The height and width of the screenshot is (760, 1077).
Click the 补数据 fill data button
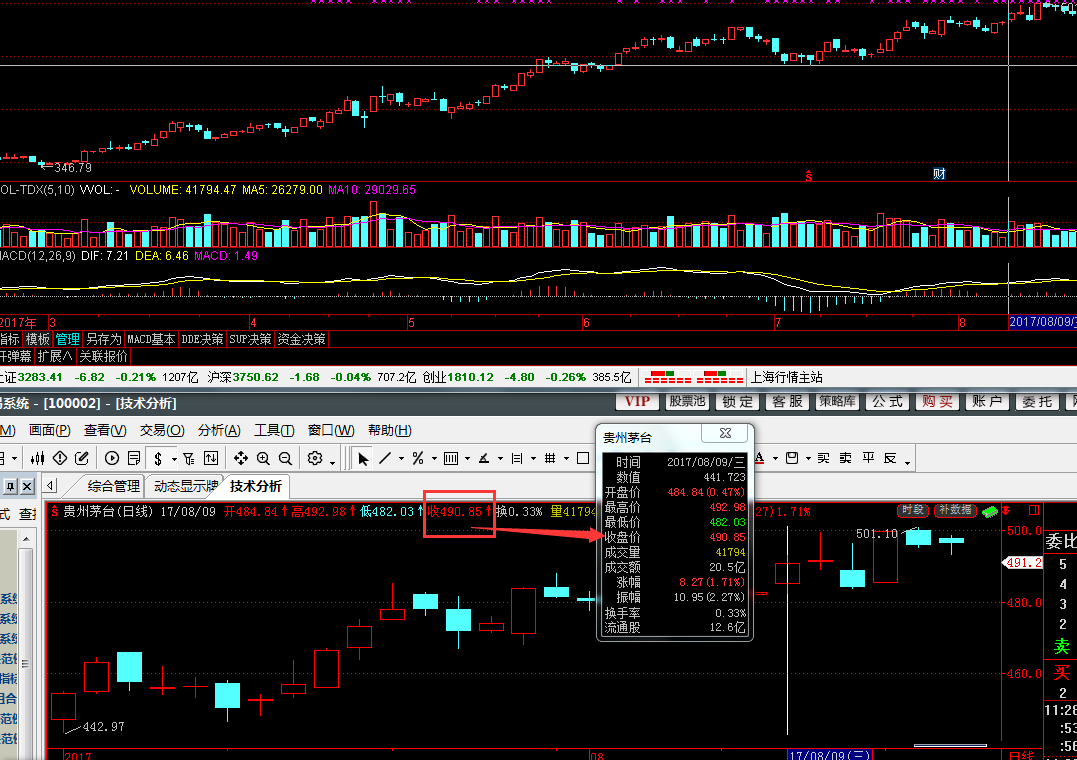point(955,510)
